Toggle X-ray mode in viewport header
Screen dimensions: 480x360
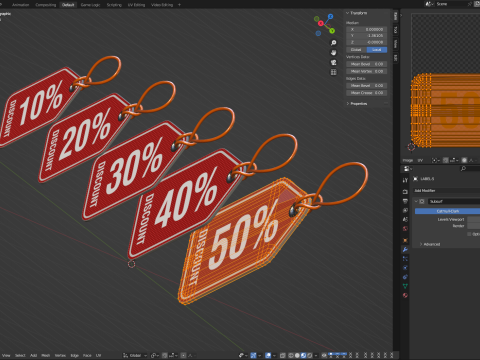283,355
